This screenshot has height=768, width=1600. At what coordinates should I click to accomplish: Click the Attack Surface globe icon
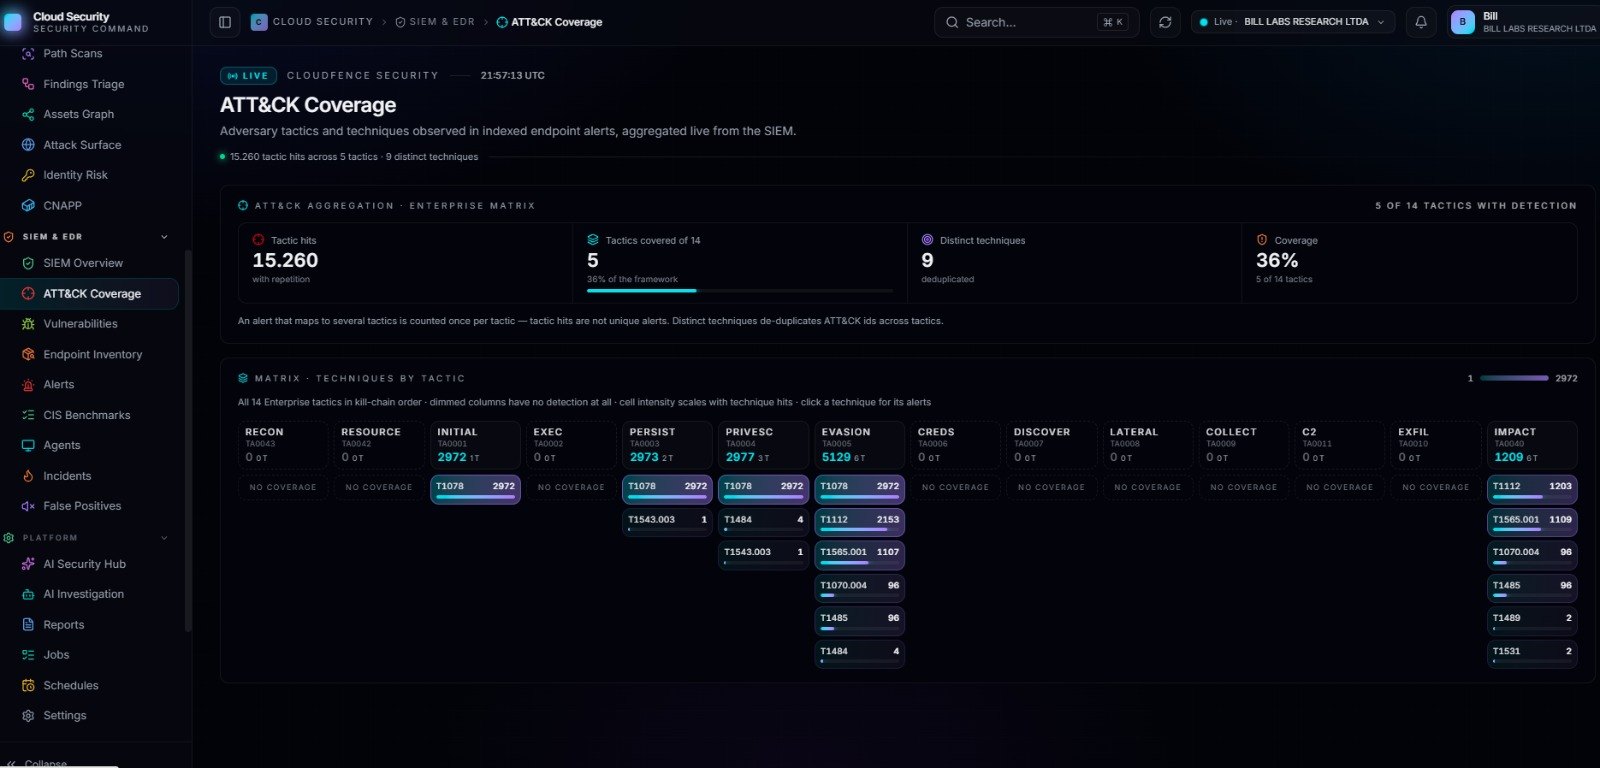click(x=28, y=145)
